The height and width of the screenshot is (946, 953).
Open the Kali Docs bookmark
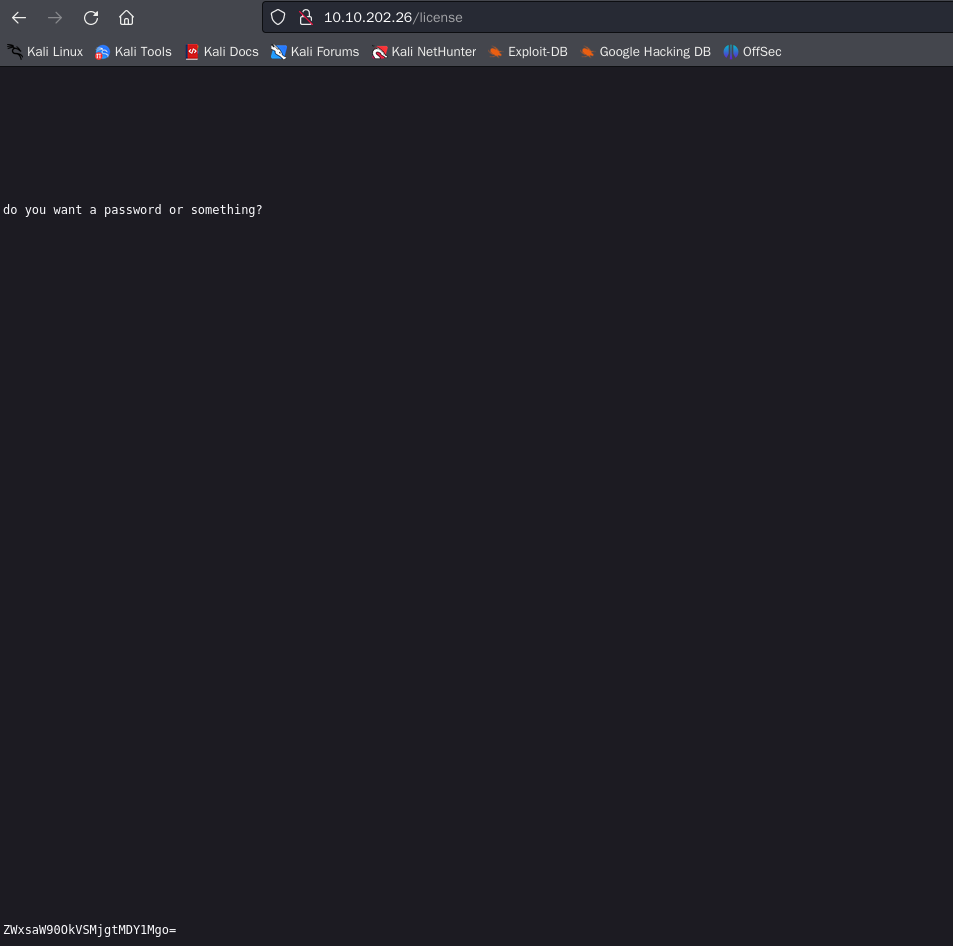[222, 52]
